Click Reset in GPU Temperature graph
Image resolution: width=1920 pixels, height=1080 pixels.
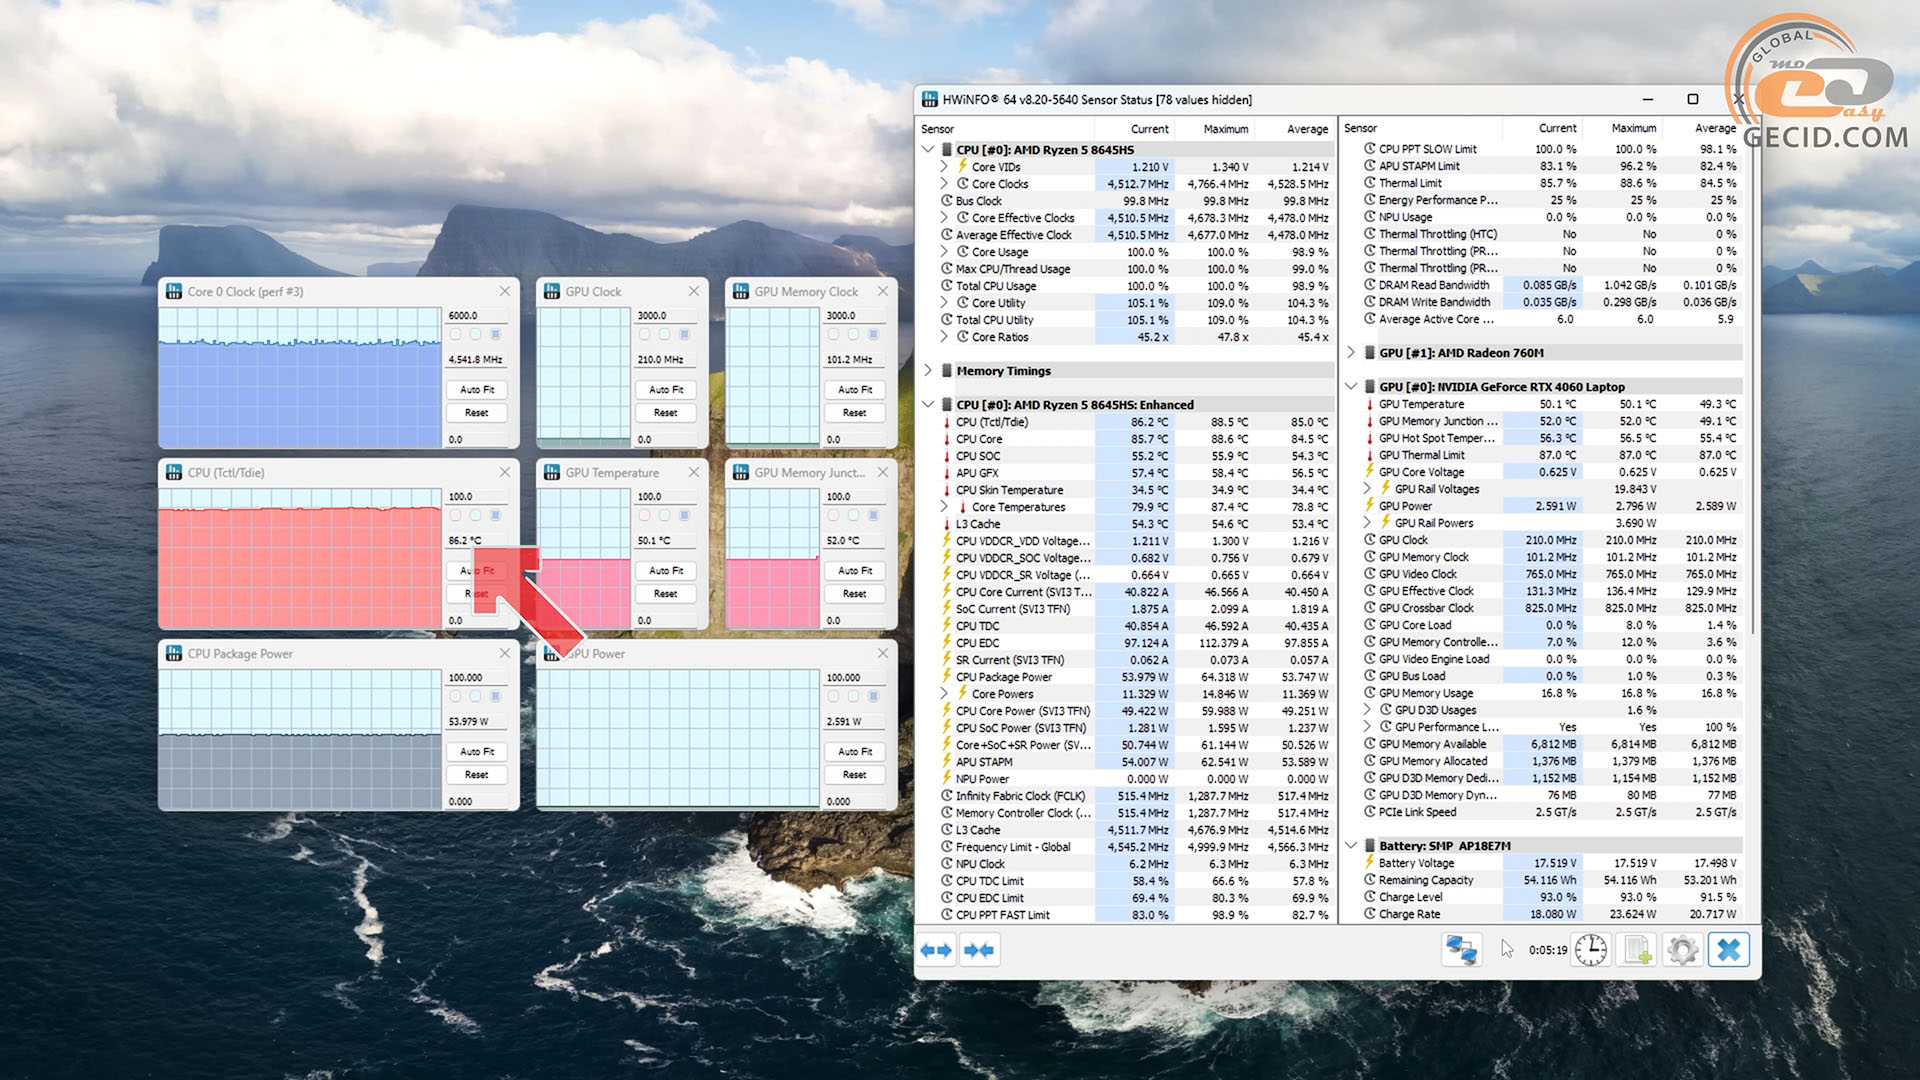click(666, 593)
